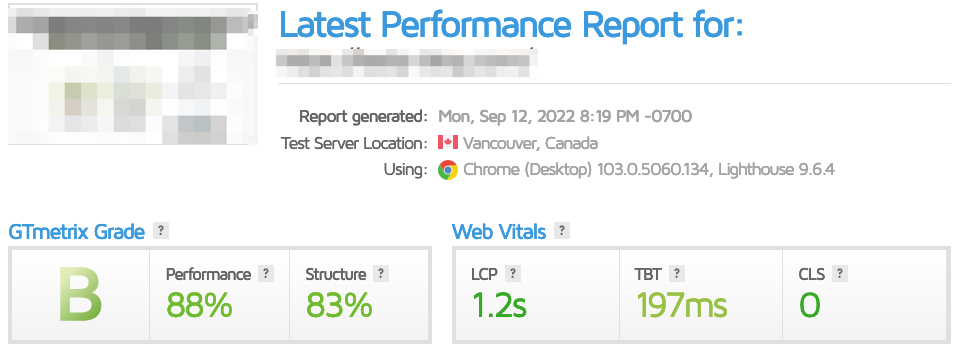The height and width of the screenshot is (363, 971).
Task: Click the CLS value of 0
Action: point(809,305)
